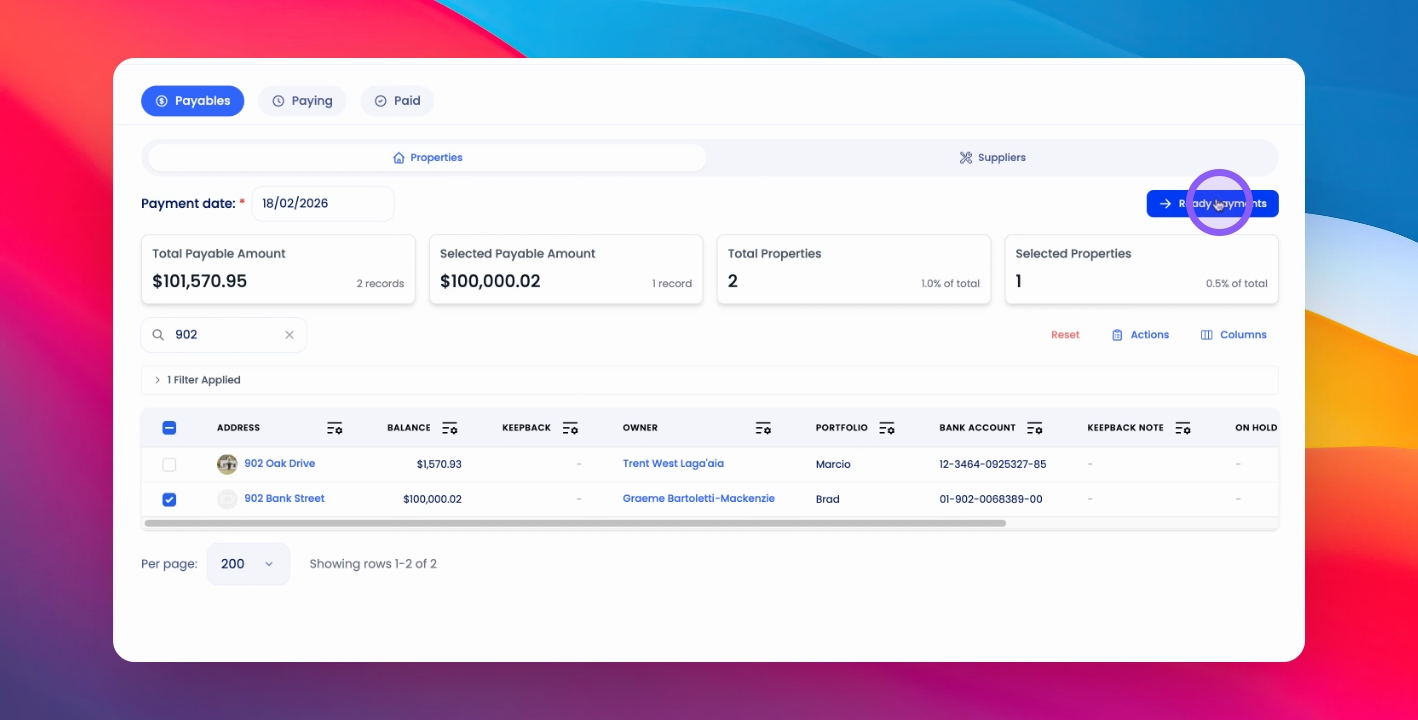This screenshot has width=1418, height=720.
Task: Click the Selected Payable Amount card
Action: pyautogui.click(x=566, y=269)
